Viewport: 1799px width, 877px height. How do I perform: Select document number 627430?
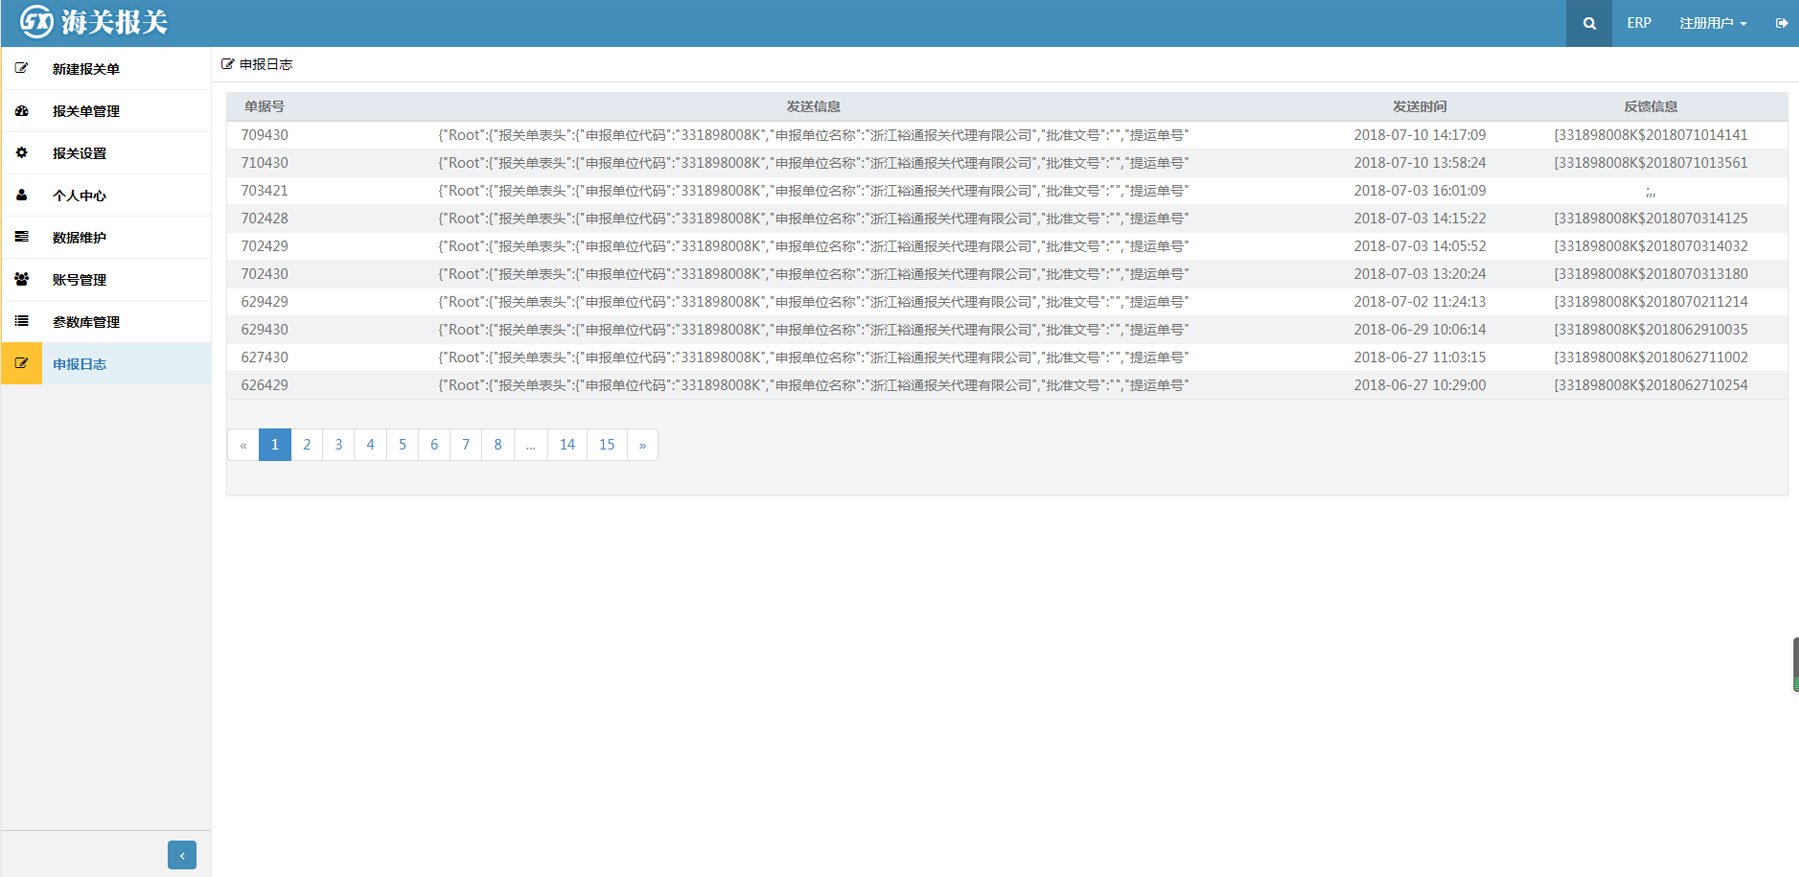[264, 357]
